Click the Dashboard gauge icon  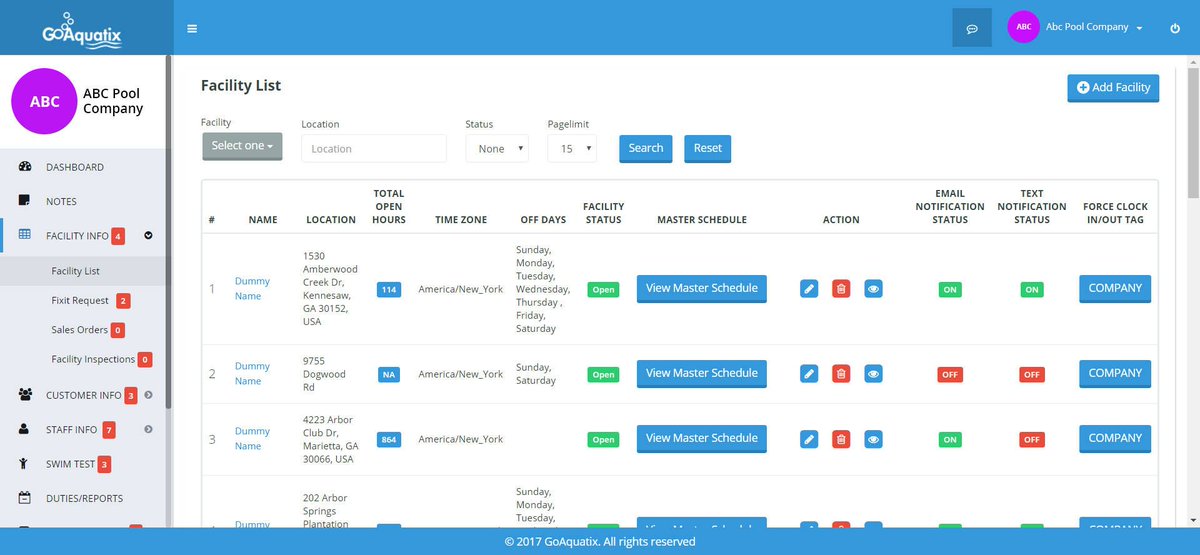pos(25,167)
